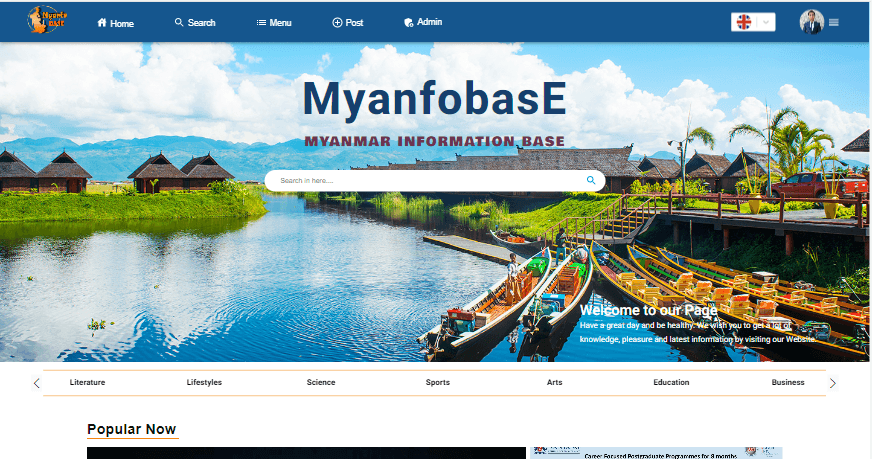Click the Myanfobase logo in navbar
The image size is (872, 459).
point(47,19)
